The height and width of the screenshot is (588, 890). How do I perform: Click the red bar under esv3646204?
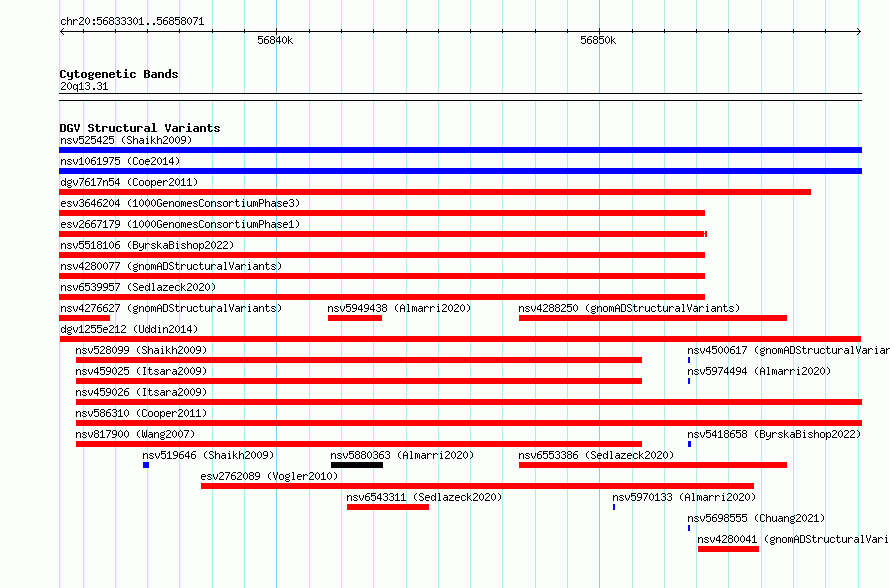382,213
